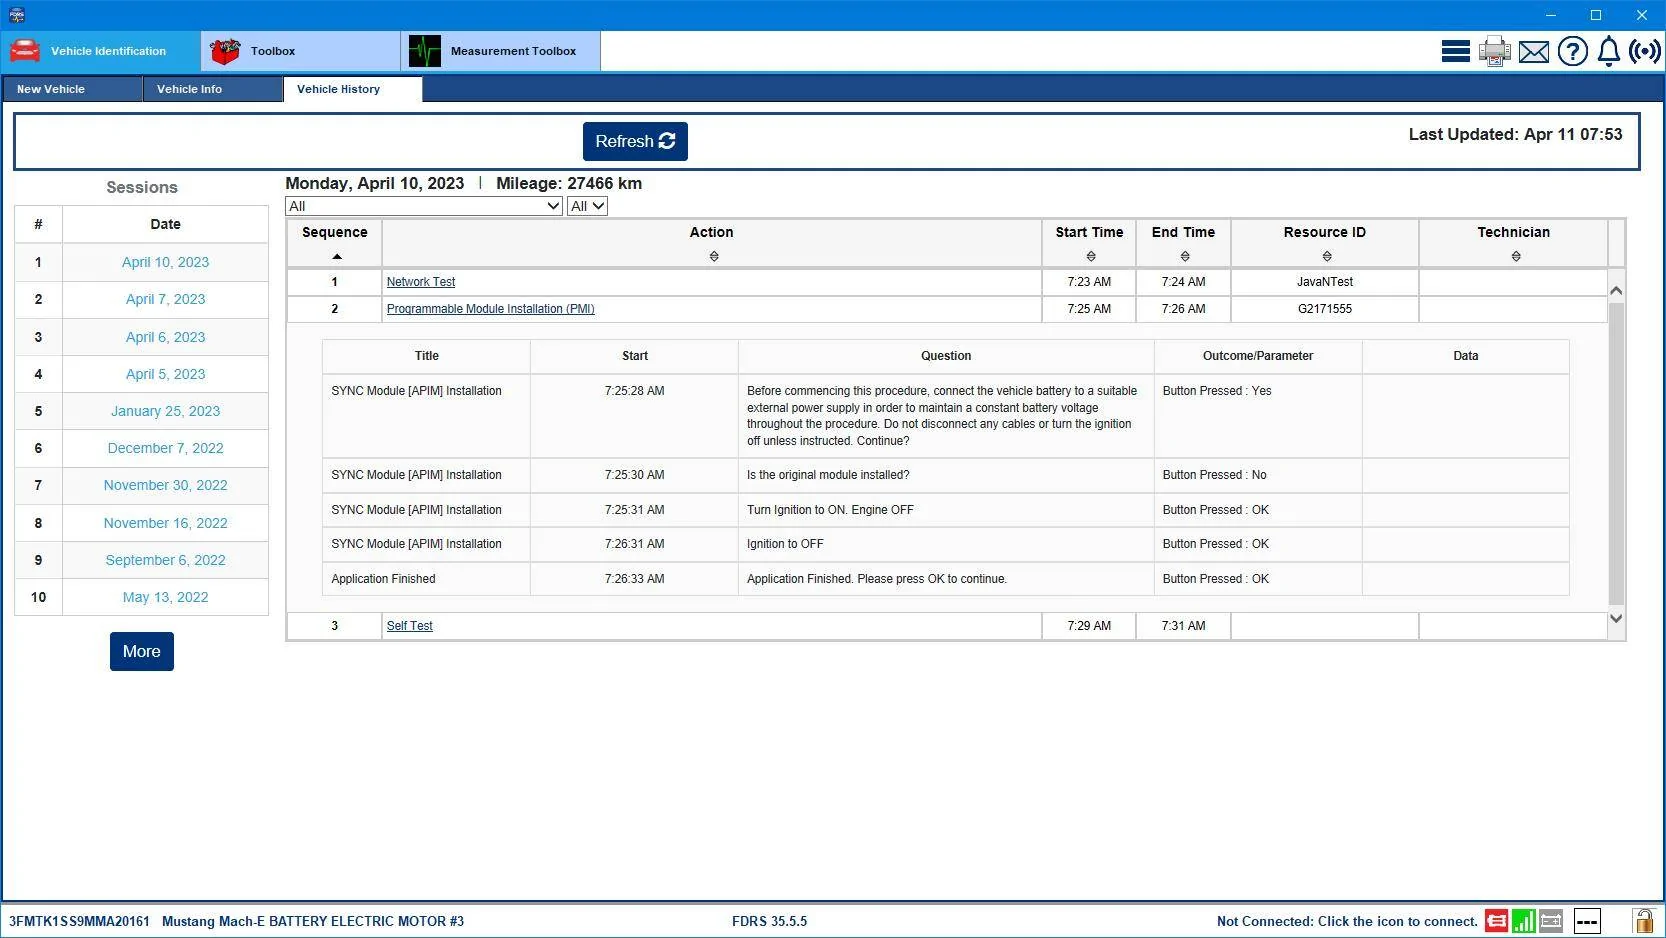
Task: Close the application window
Action: pyautogui.click(x=1641, y=15)
